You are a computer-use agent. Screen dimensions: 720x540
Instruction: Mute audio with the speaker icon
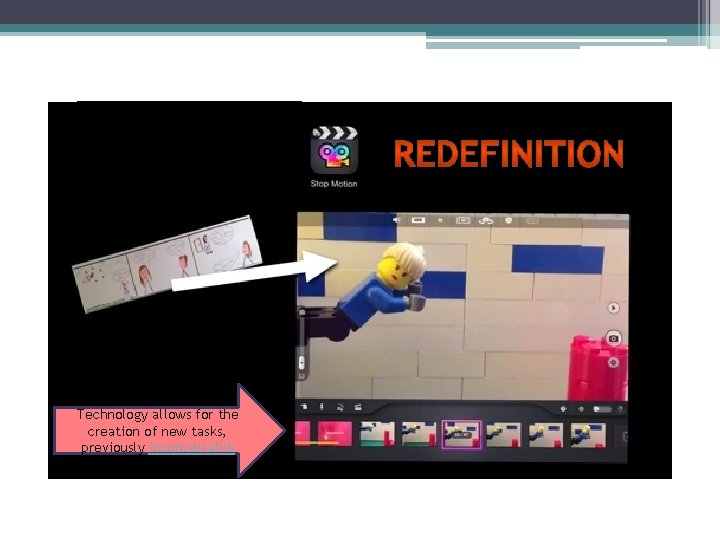[x=396, y=220]
